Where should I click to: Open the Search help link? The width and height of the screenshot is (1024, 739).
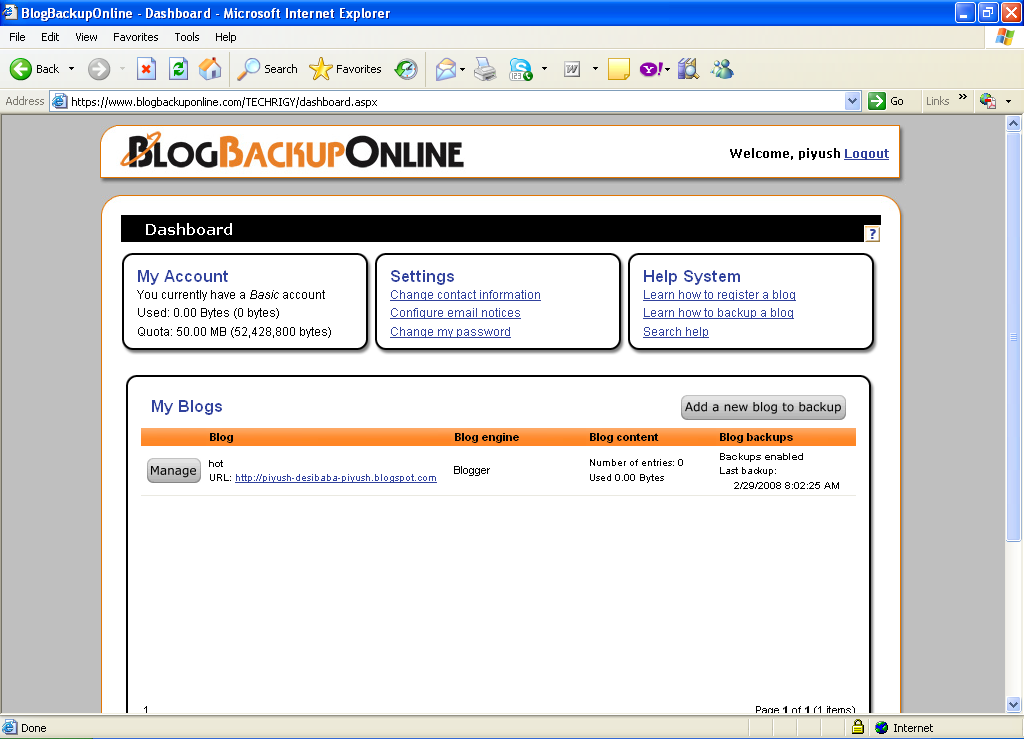(676, 332)
